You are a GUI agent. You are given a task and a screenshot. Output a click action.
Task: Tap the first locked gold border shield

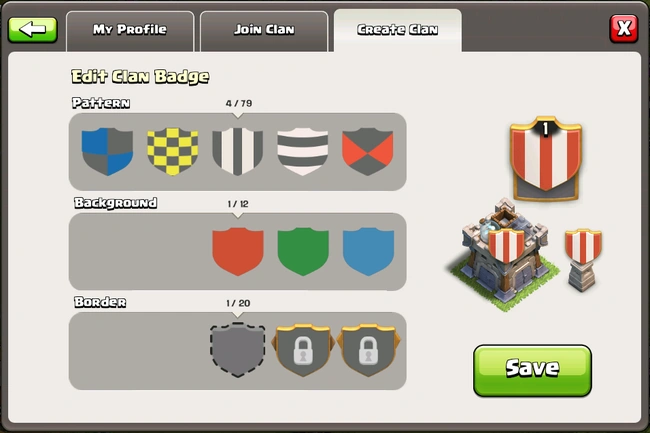point(303,350)
